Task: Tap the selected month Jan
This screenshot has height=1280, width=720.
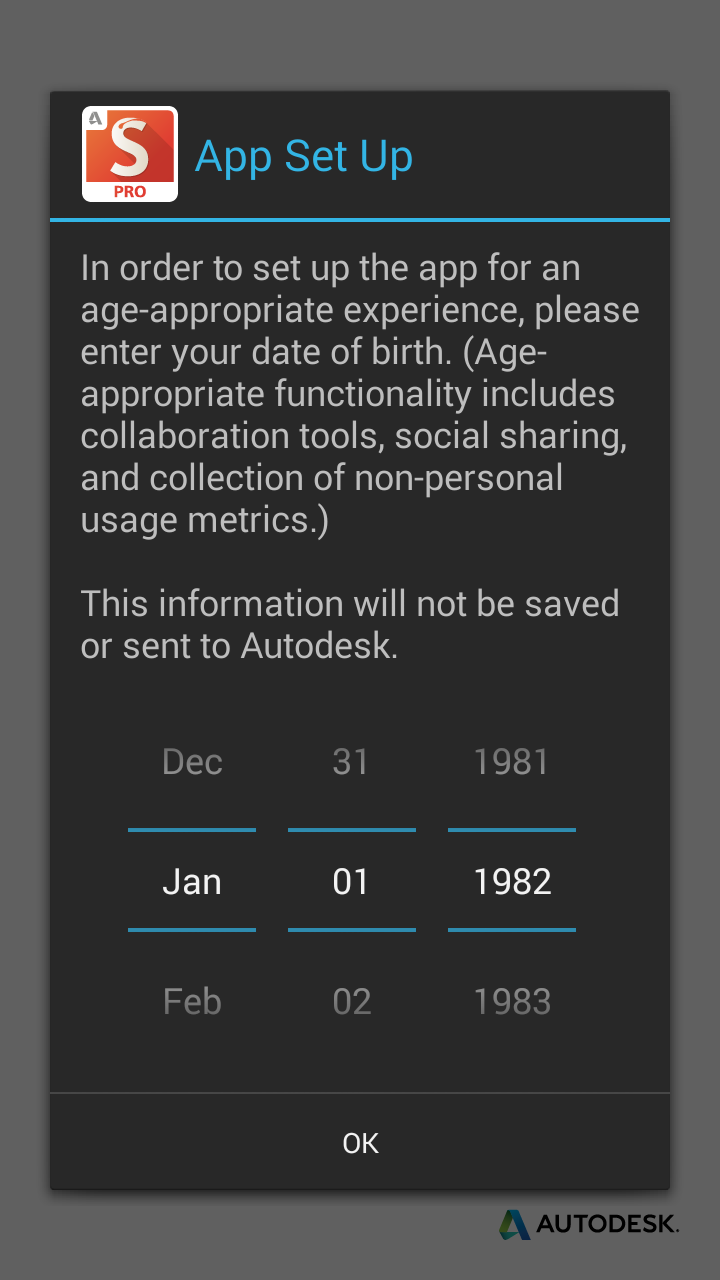Action: pos(192,882)
